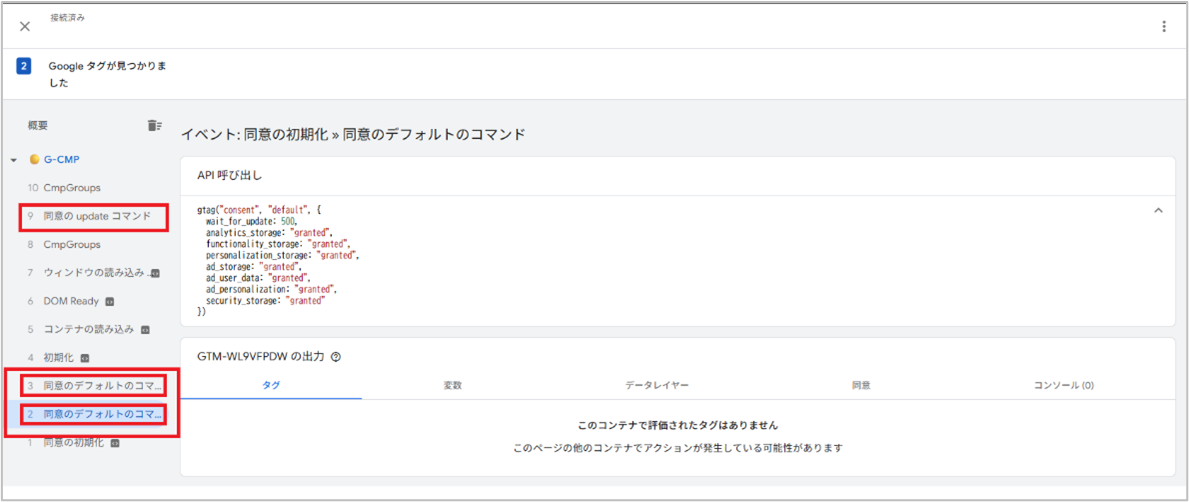Clear the event list with the delete-lines icon

click(154, 125)
